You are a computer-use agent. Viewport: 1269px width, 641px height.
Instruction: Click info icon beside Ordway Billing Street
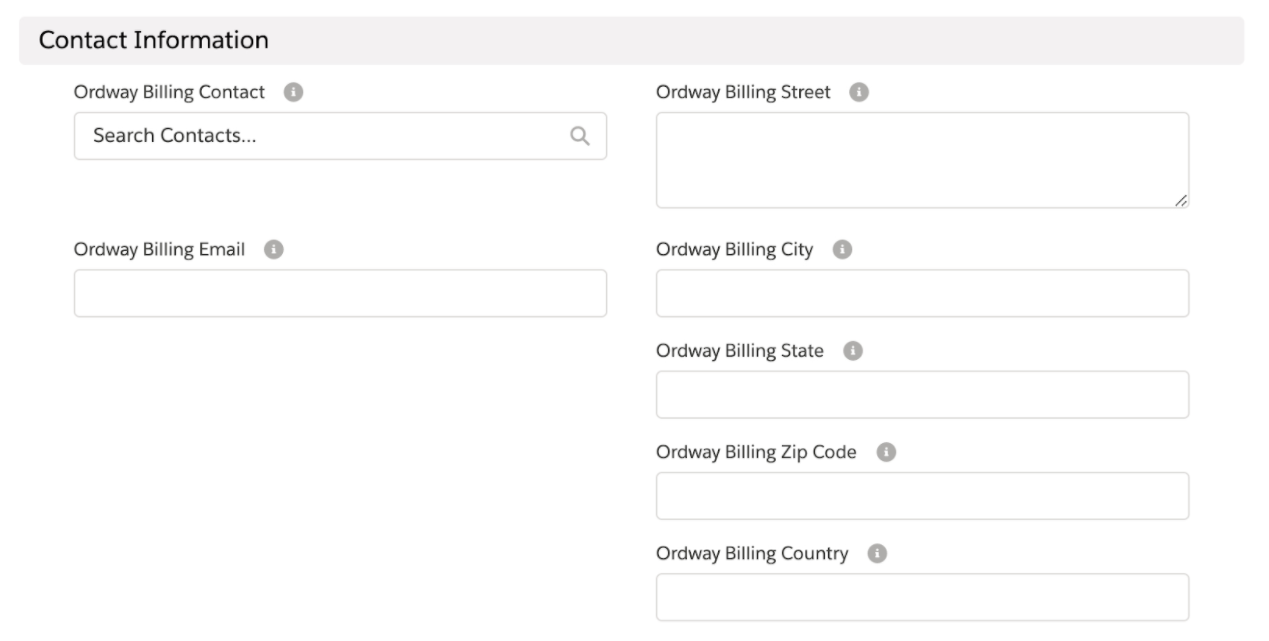859,92
